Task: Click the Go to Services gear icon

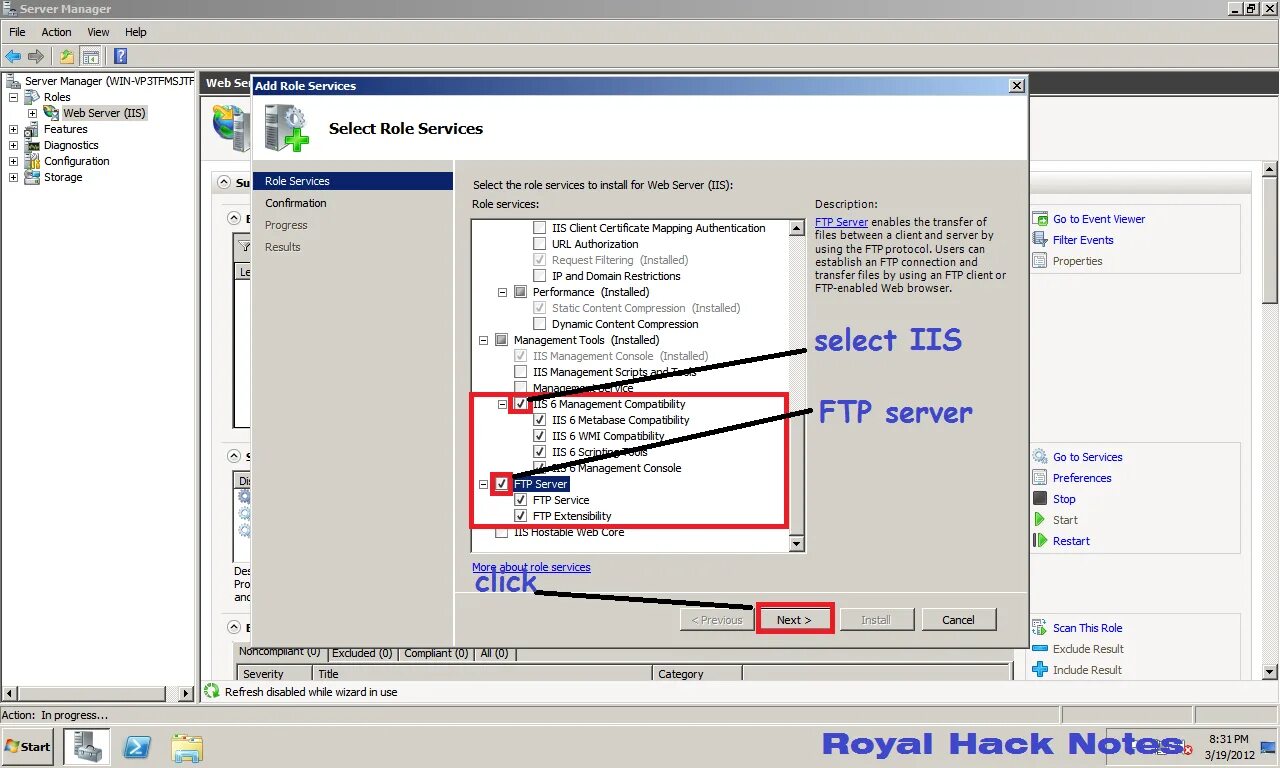Action: click(x=1040, y=457)
